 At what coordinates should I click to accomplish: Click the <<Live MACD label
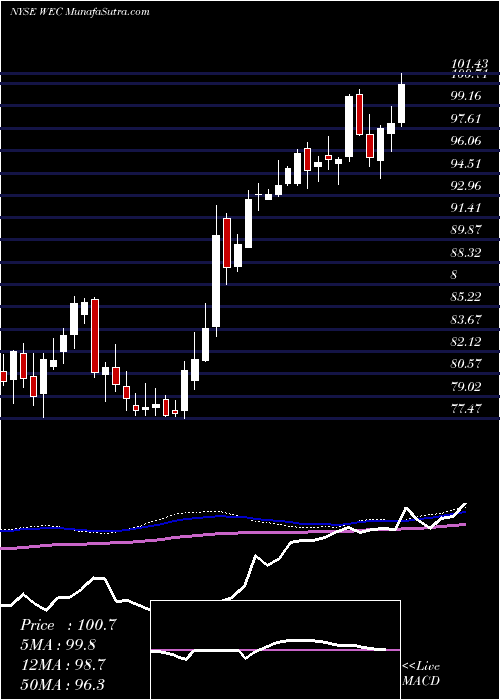click(x=421, y=674)
